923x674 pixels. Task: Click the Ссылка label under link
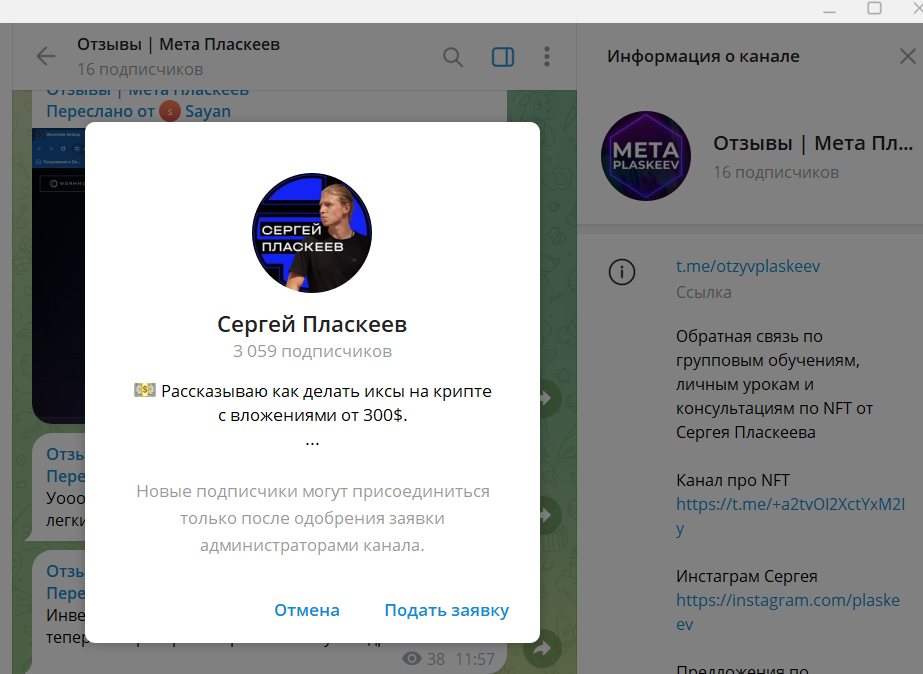click(703, 293)
